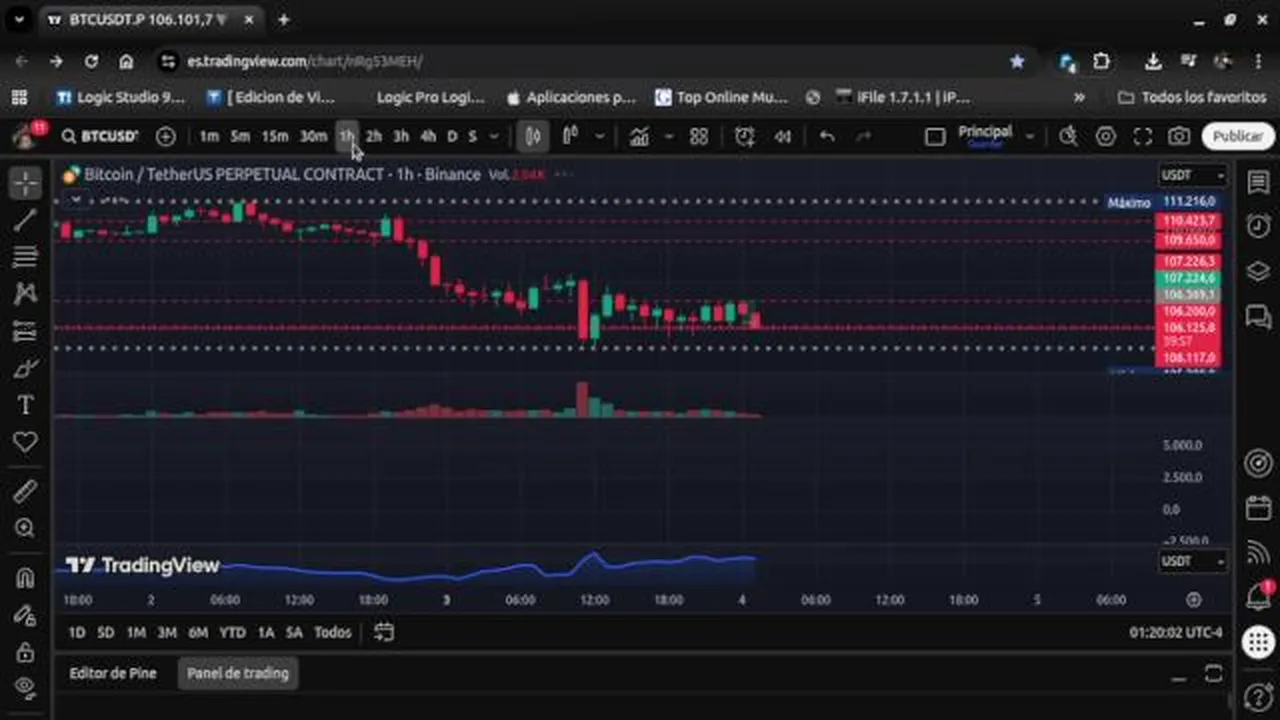Open the economic calendar panel
The image size is (1280, 720).
click(1258, 508)
